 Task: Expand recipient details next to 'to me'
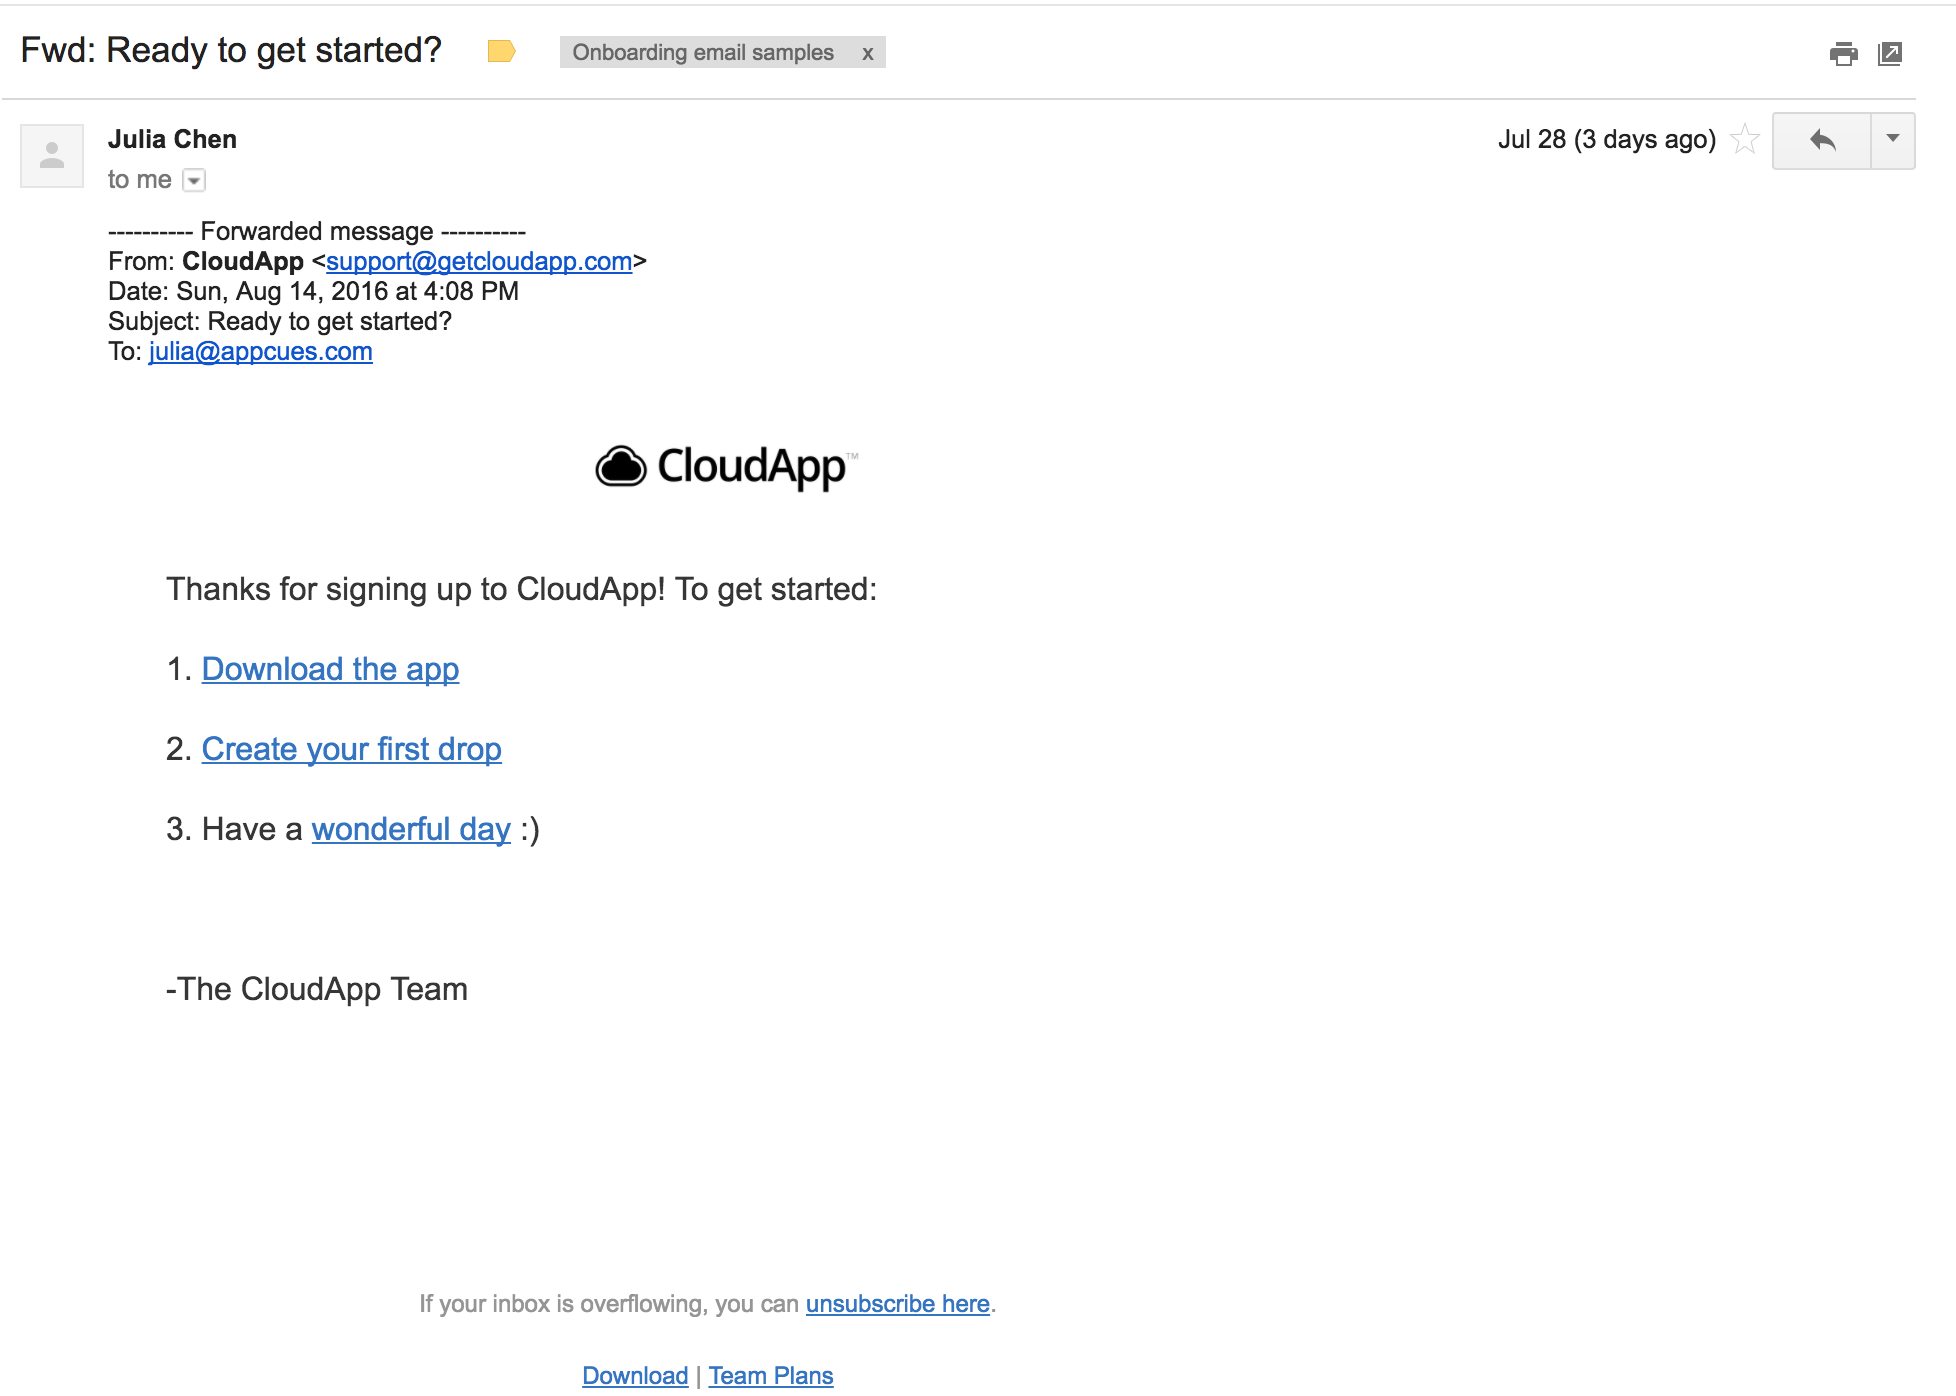tap(195, 180)
